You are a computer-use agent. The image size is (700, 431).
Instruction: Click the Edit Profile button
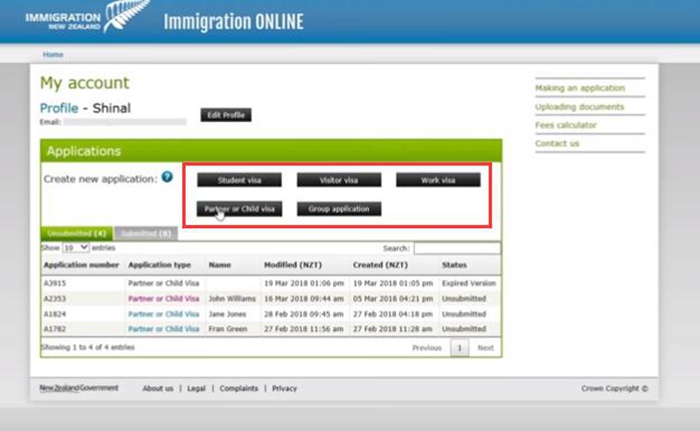[225, 115]
